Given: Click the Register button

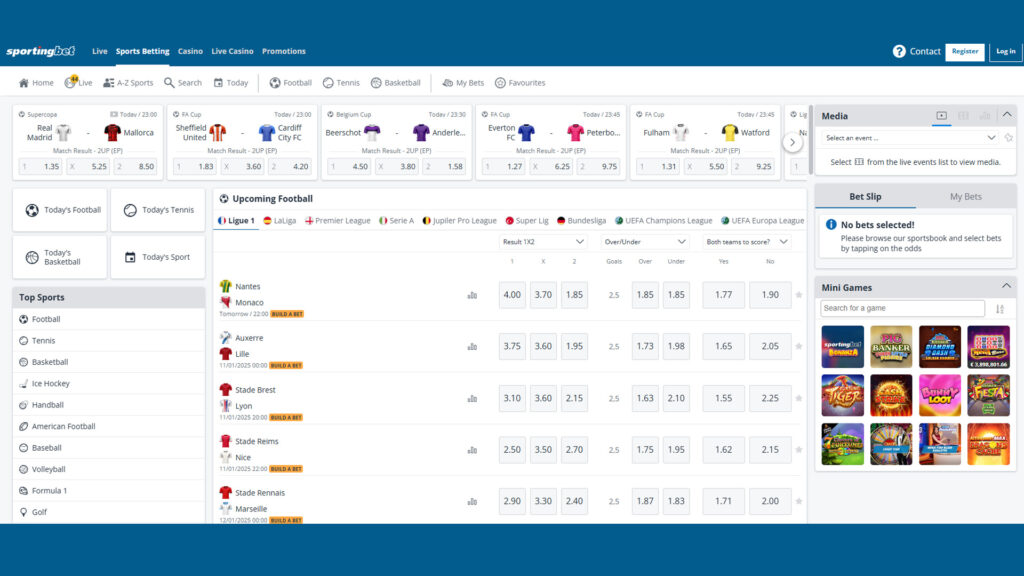Looking at the screenshot, I should pyautogui.click(x=965, y=51).
